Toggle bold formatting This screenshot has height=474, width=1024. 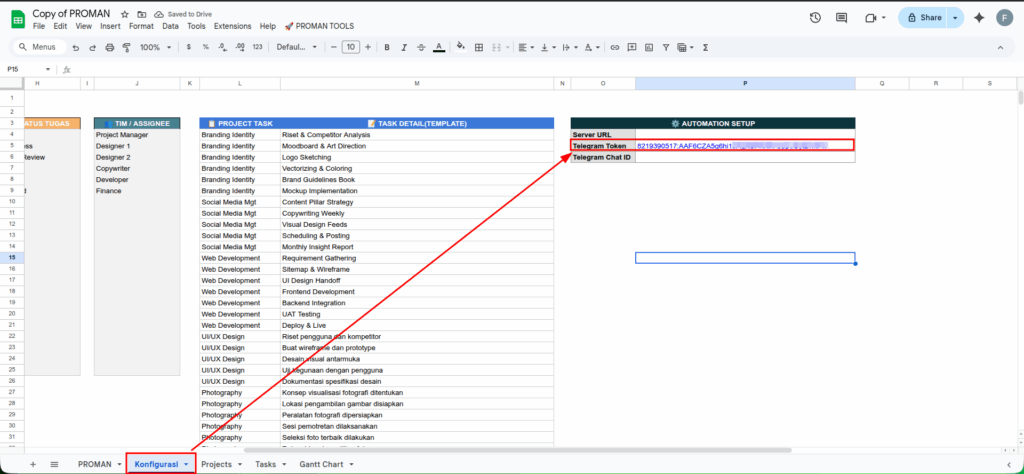[x=386, y=47]
